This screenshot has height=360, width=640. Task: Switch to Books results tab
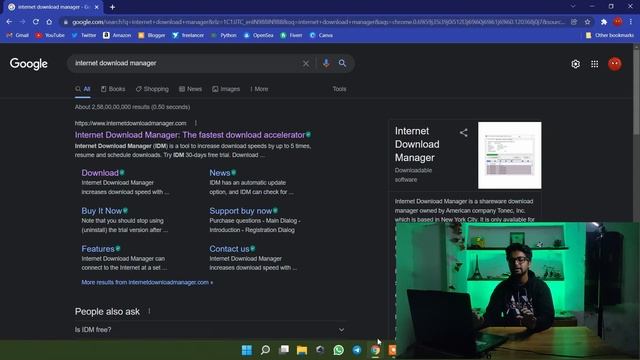[113, 89]
